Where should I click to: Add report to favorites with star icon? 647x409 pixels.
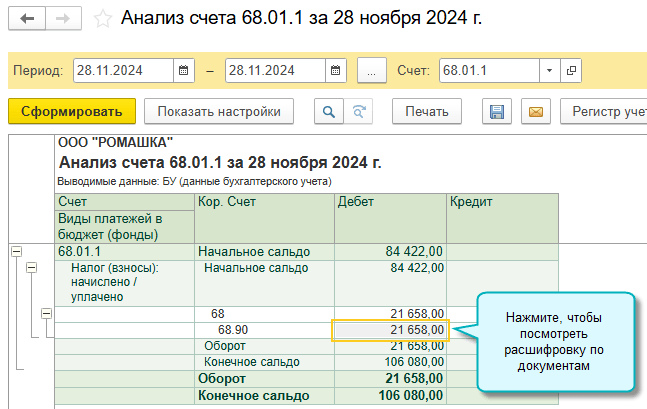click(102, 19)
